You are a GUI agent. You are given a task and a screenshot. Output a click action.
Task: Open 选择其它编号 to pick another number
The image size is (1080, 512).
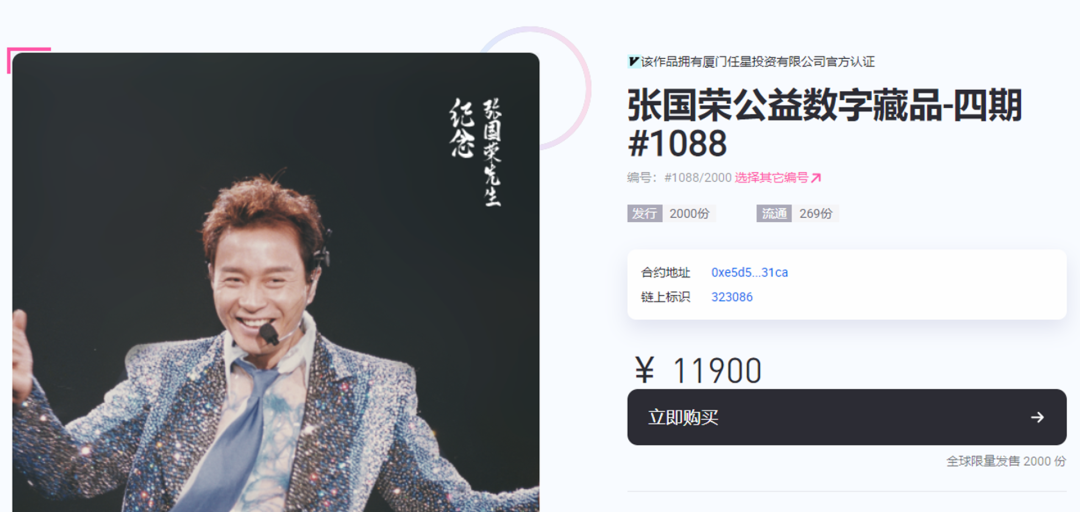point(771,178)
